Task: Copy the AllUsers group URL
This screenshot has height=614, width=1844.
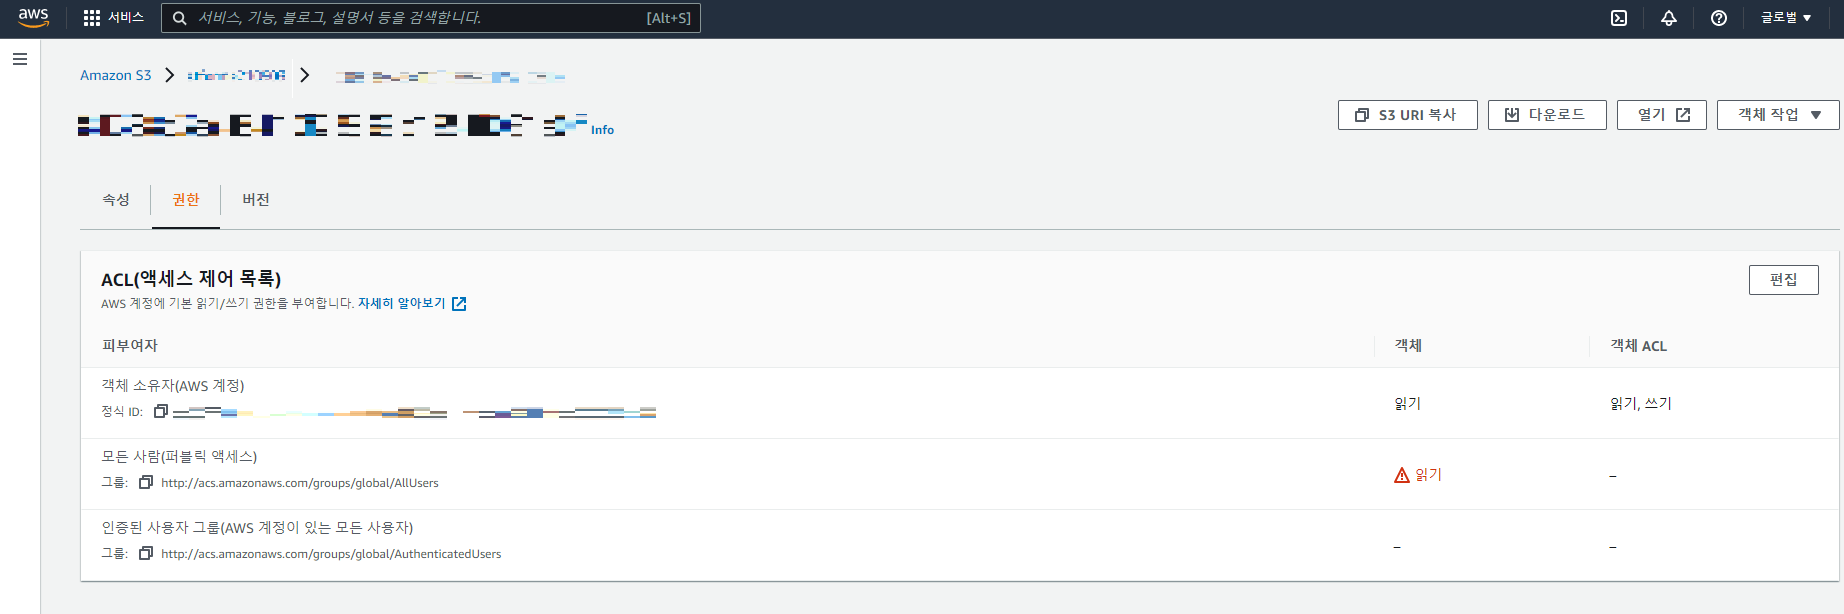Action: point(145,481)
